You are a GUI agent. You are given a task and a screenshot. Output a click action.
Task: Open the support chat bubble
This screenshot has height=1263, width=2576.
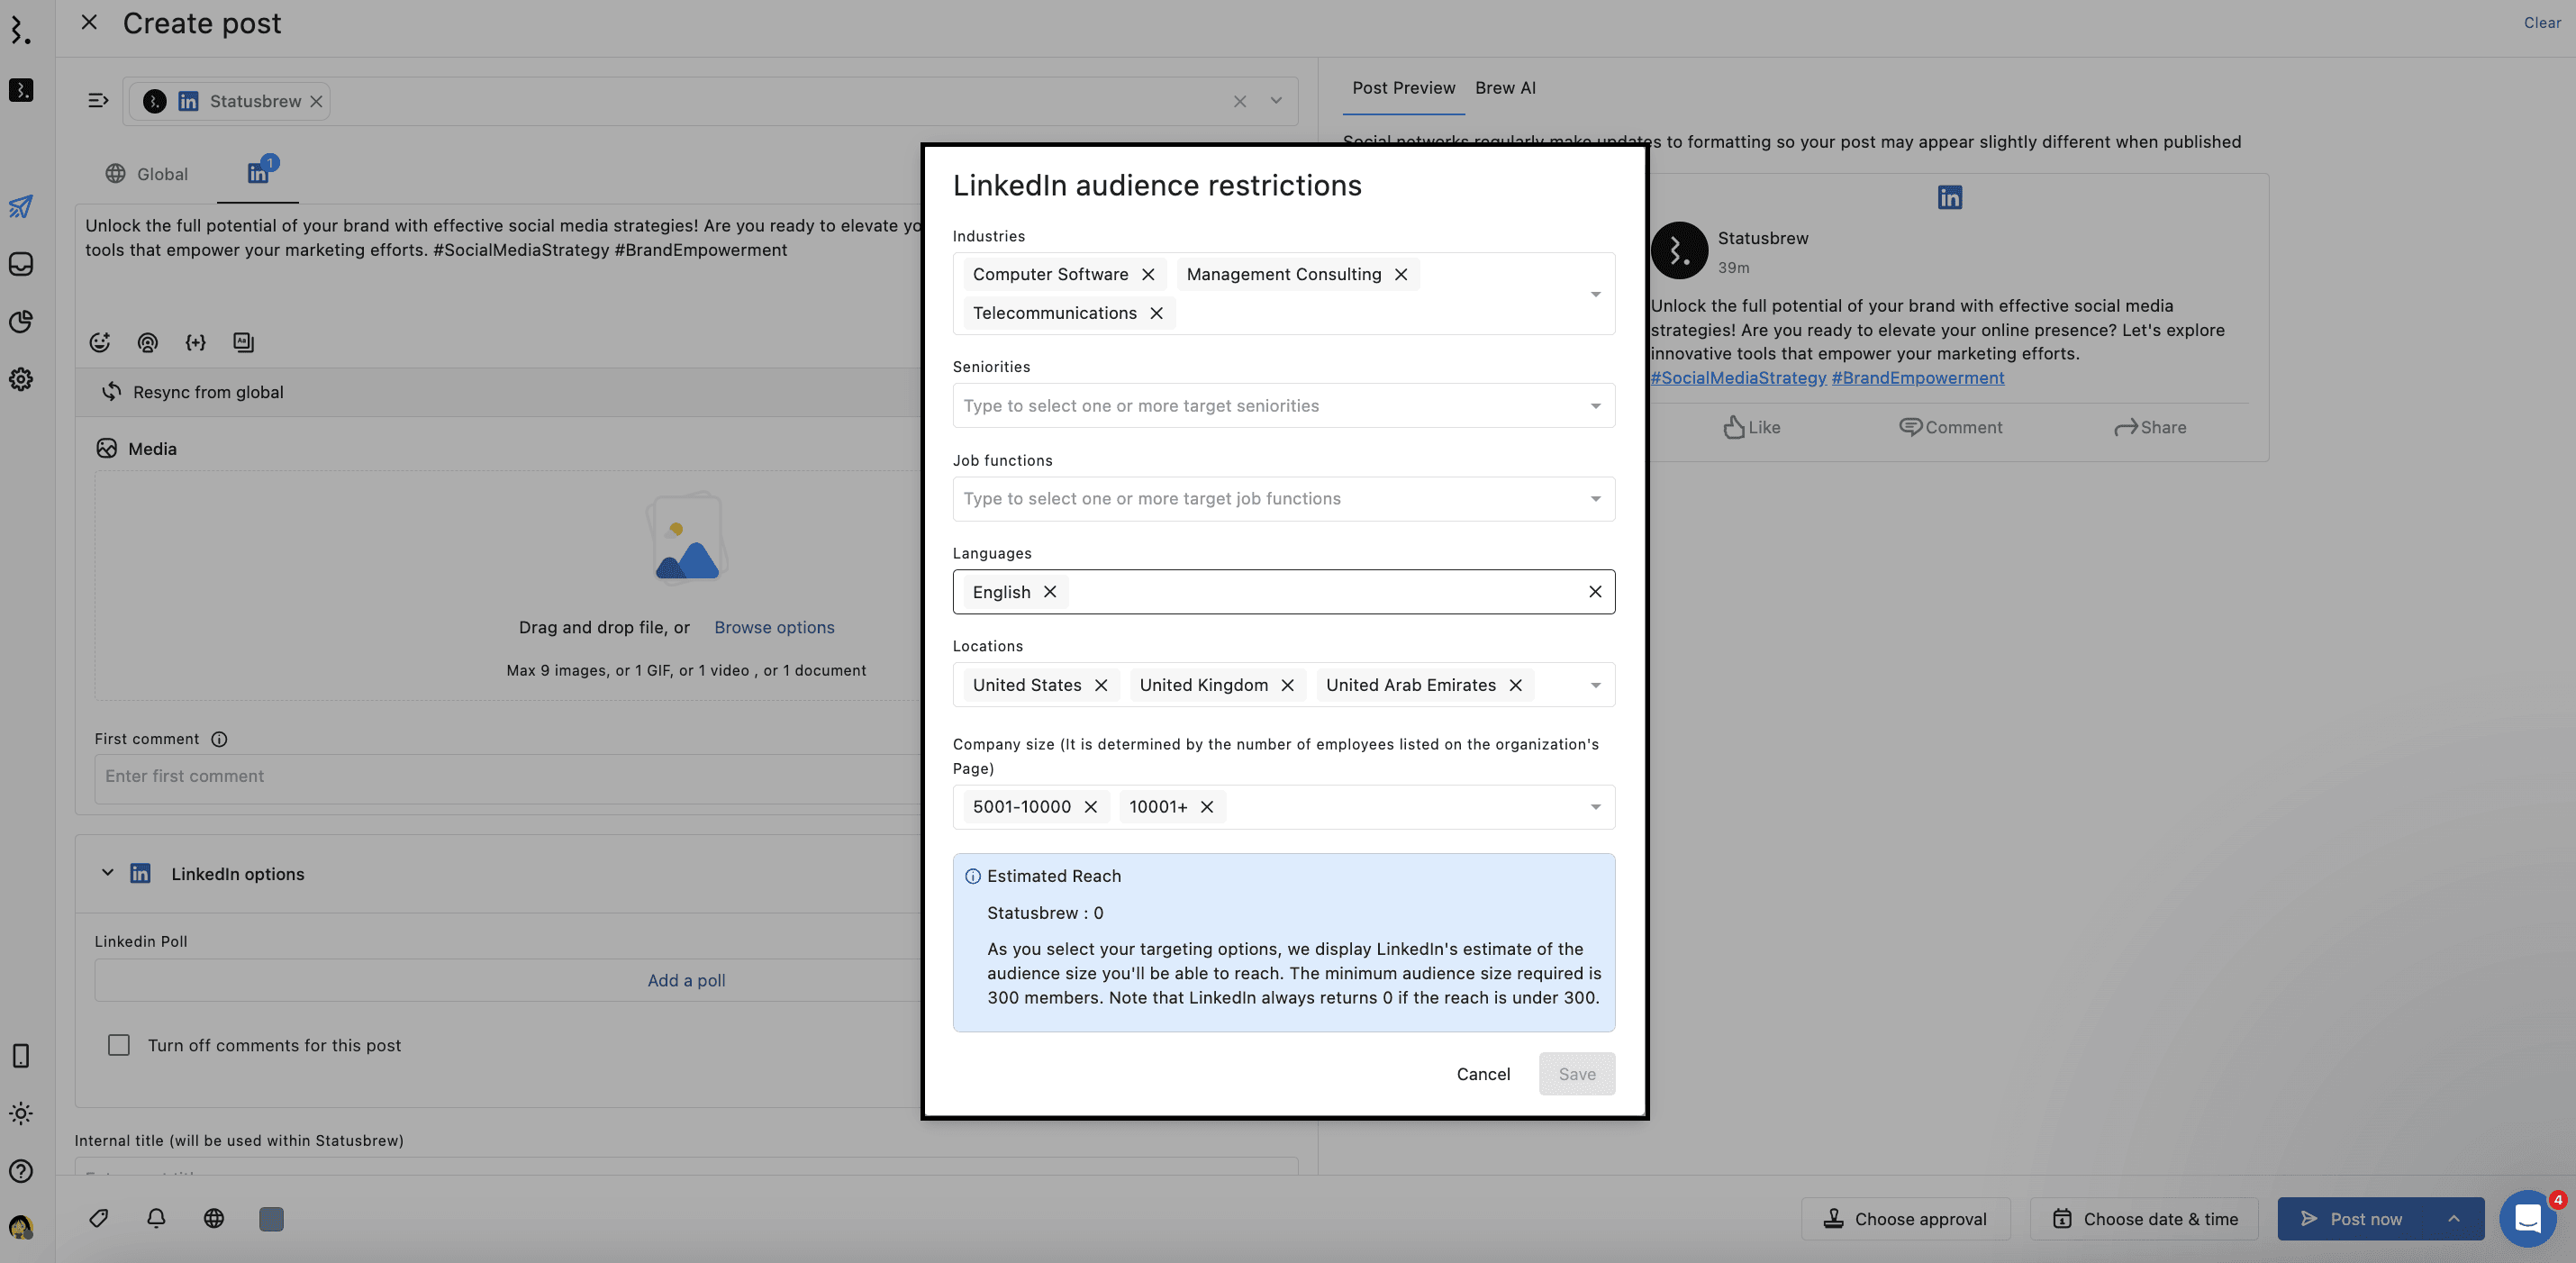tap(2527, 1218)
